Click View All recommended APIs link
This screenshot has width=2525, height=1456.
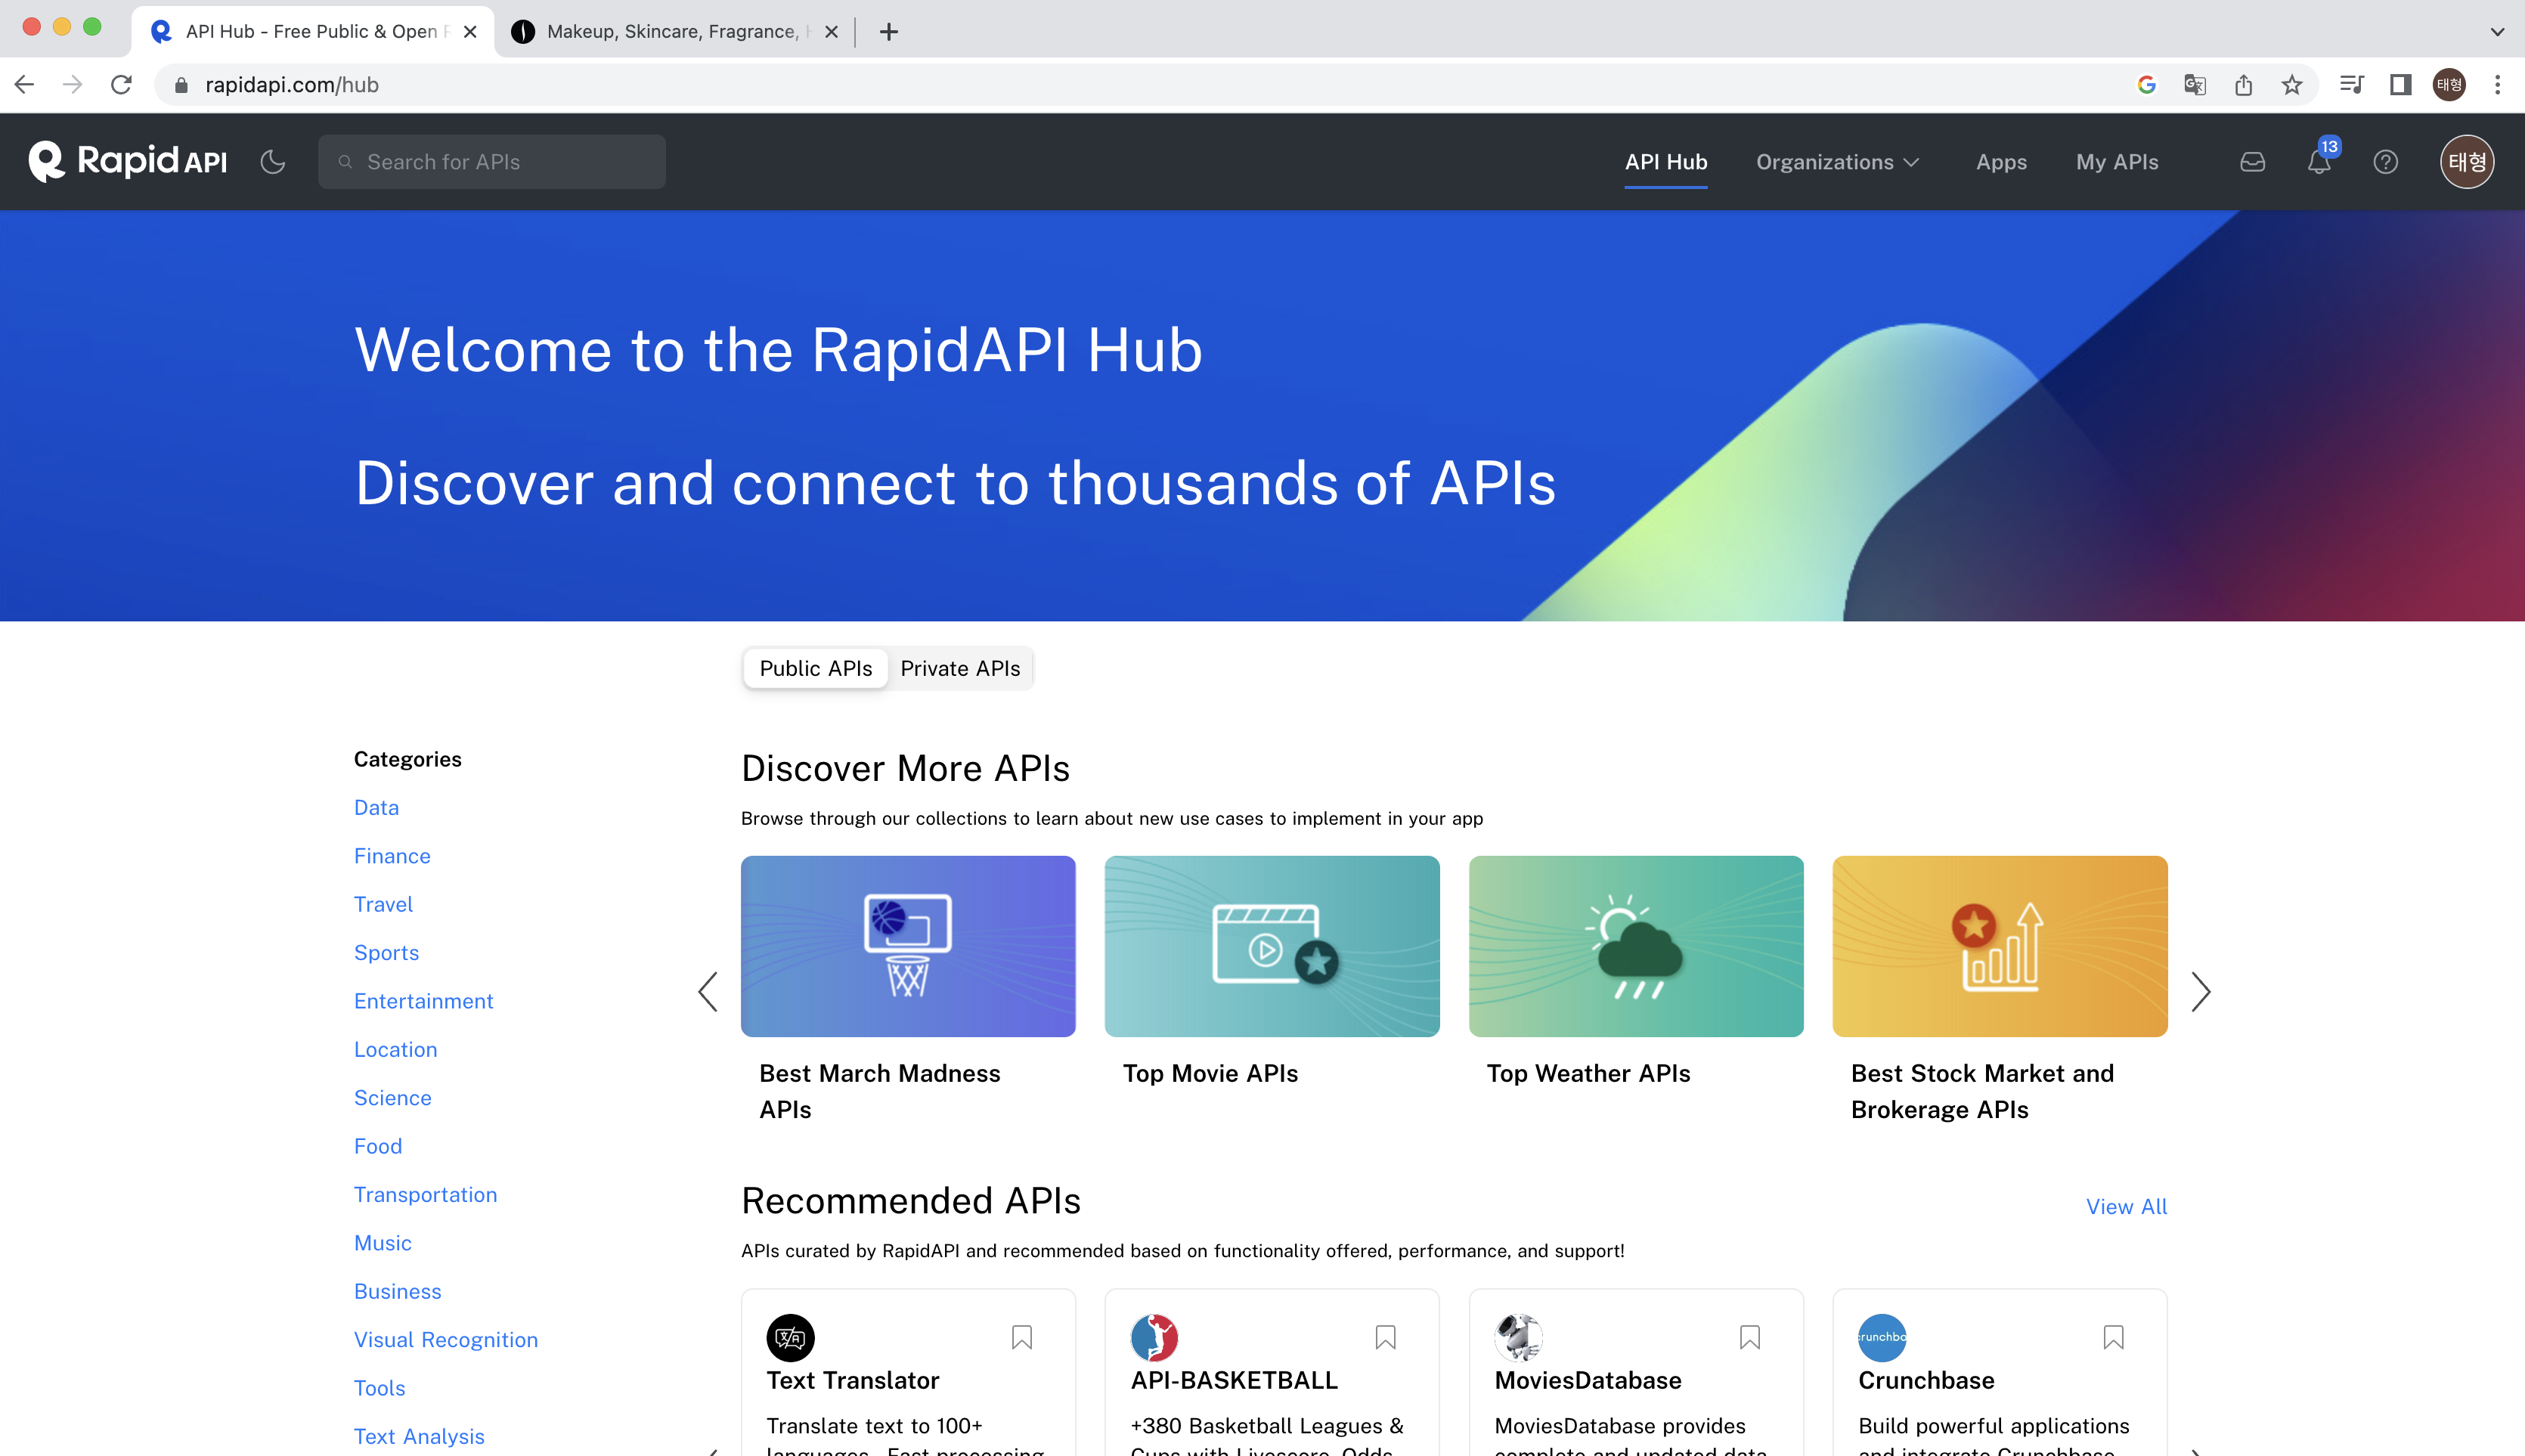point(2125,1206)
